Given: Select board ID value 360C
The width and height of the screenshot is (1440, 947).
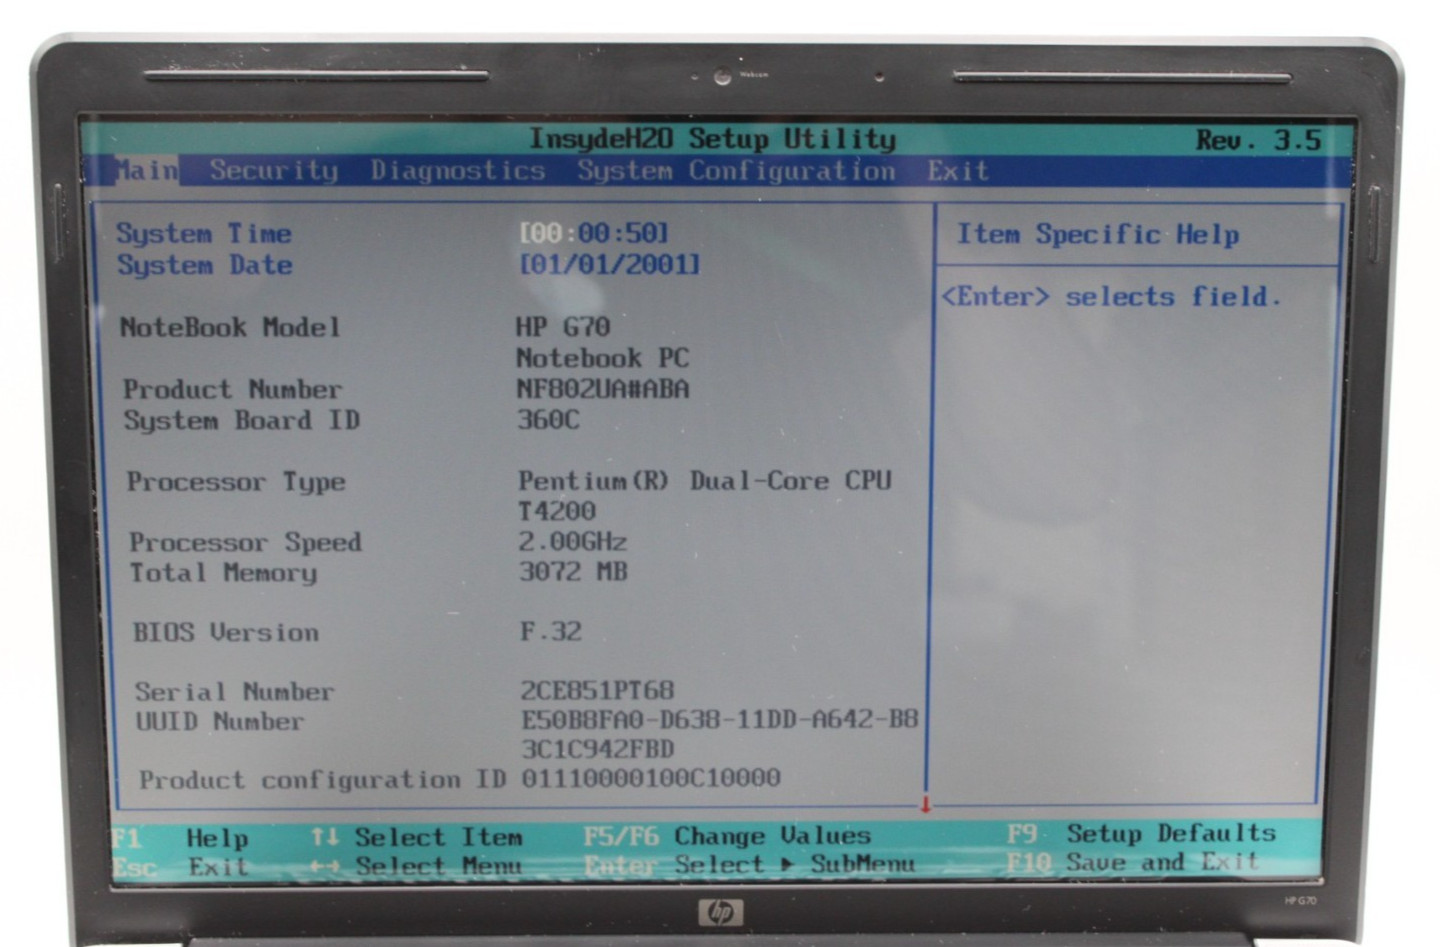Looking at the screenshot, I should pyautogui.click(x=548, y=419).
